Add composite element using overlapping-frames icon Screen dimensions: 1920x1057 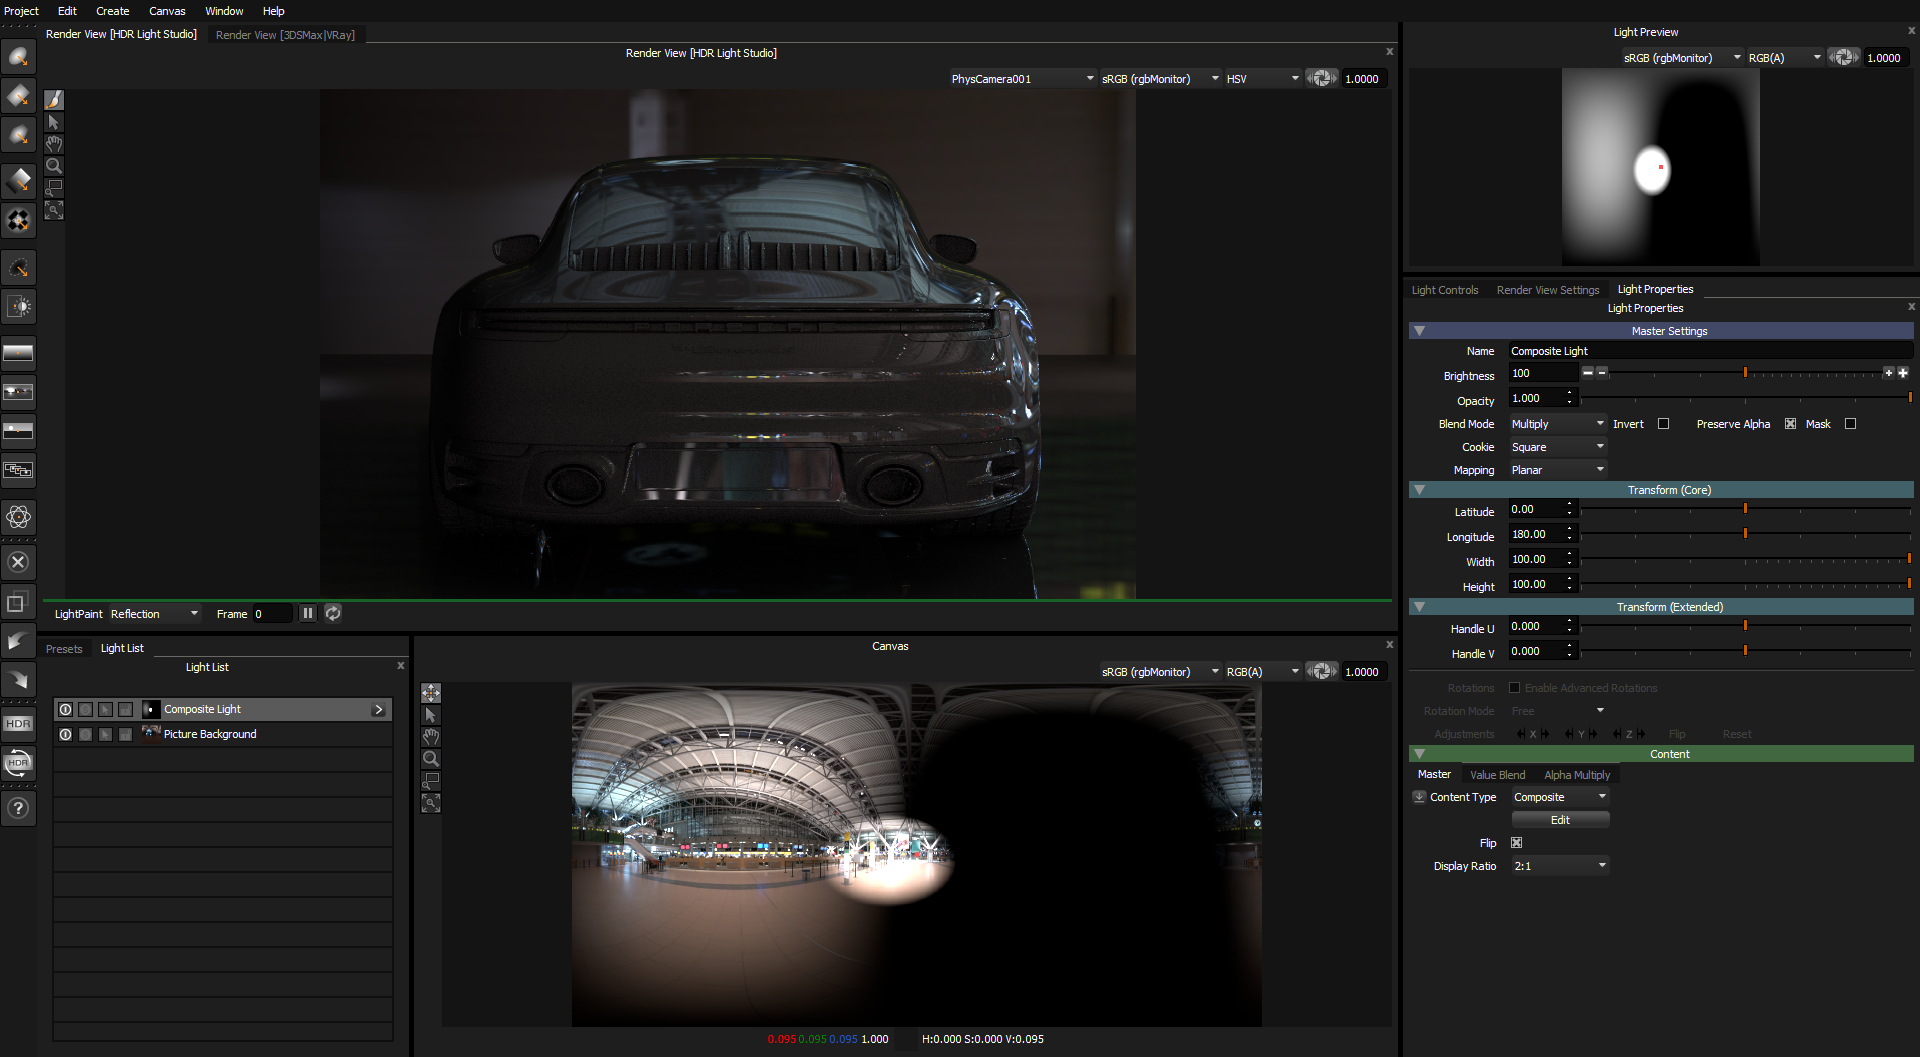click(x=18, y=469)
